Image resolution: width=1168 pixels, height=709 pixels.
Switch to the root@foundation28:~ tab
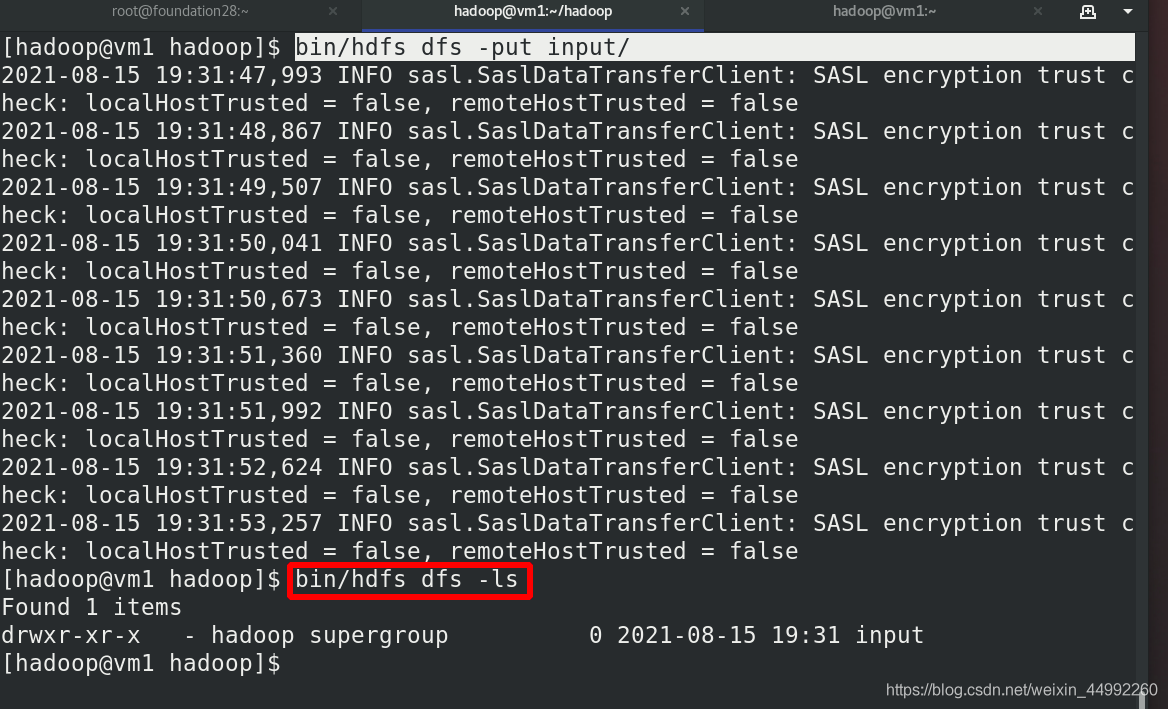[x=180, y=11]
